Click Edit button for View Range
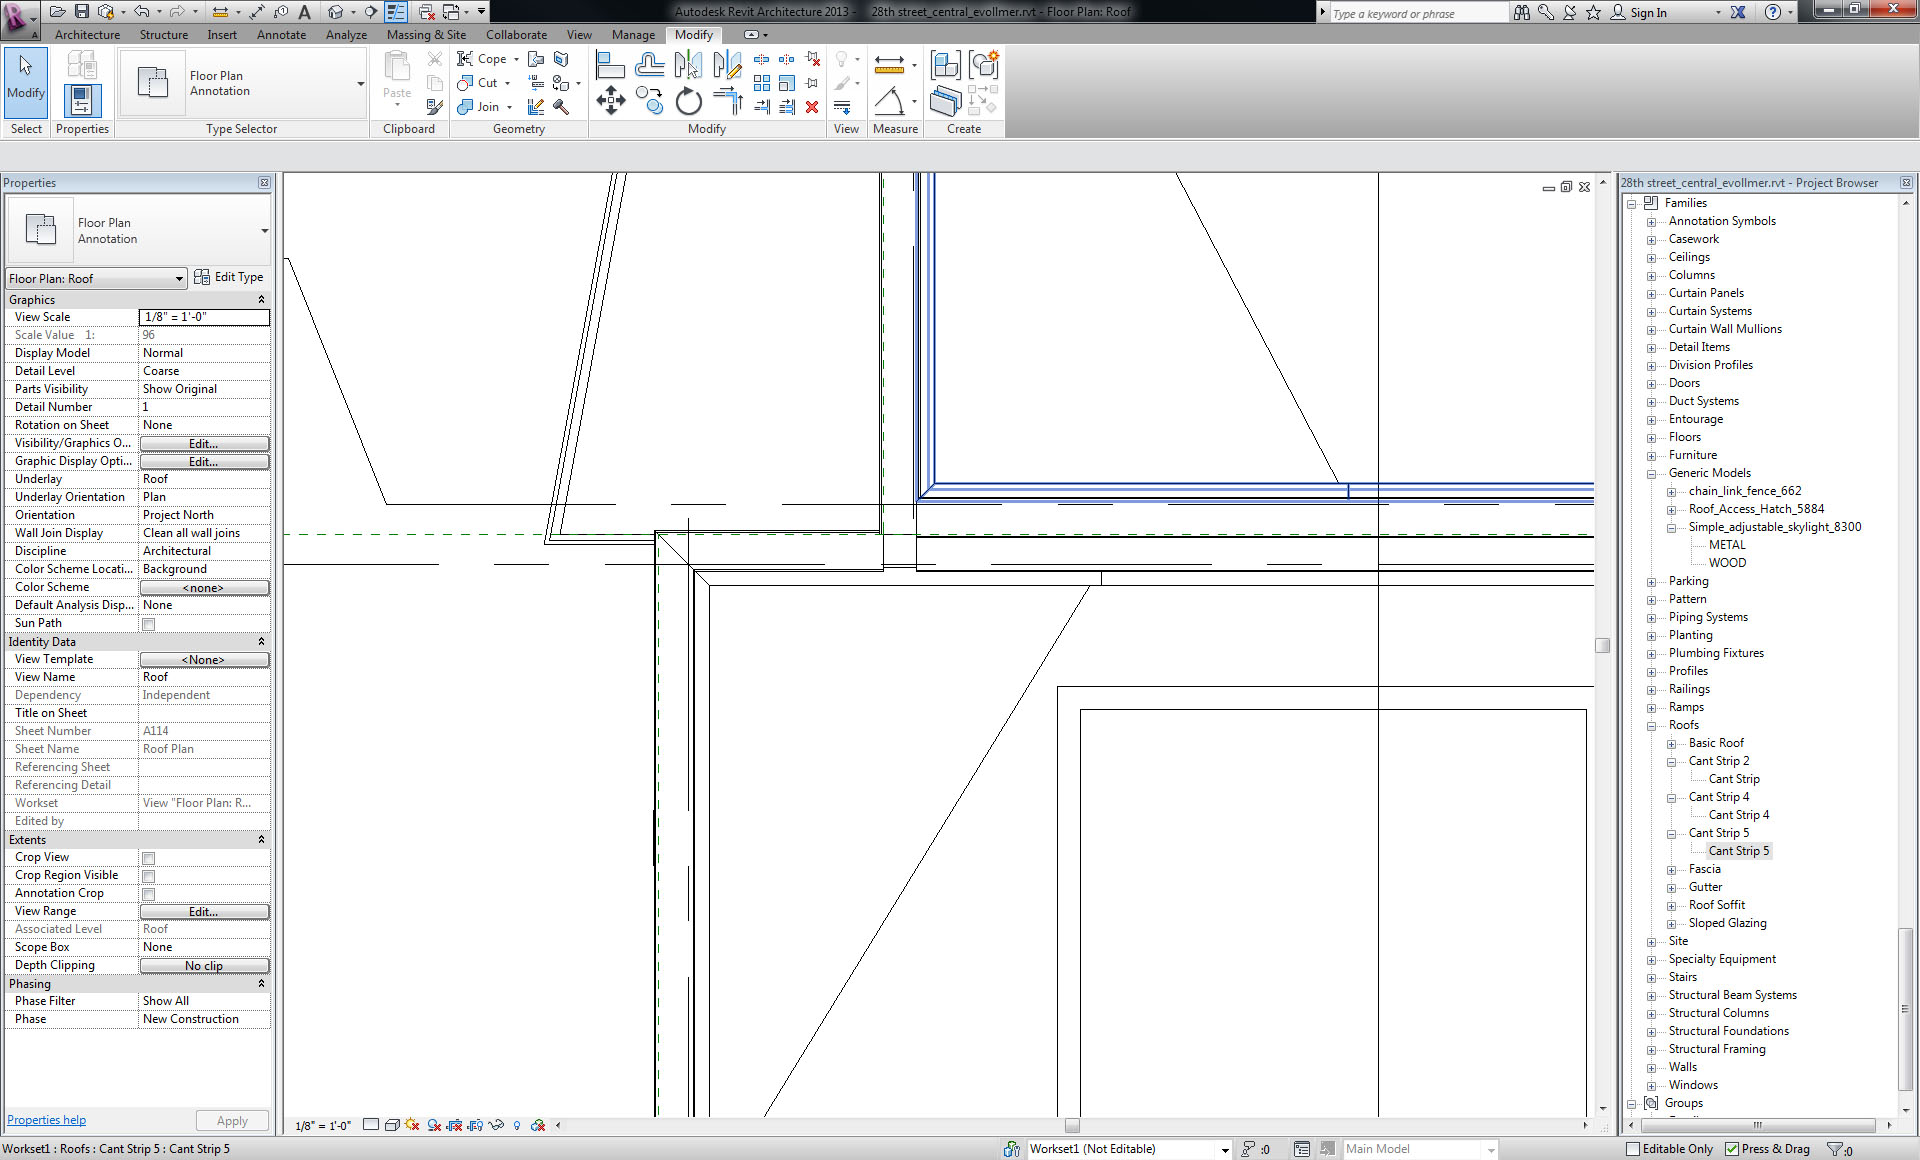This screenshot has width=1920, height=1160. point(204,912)
